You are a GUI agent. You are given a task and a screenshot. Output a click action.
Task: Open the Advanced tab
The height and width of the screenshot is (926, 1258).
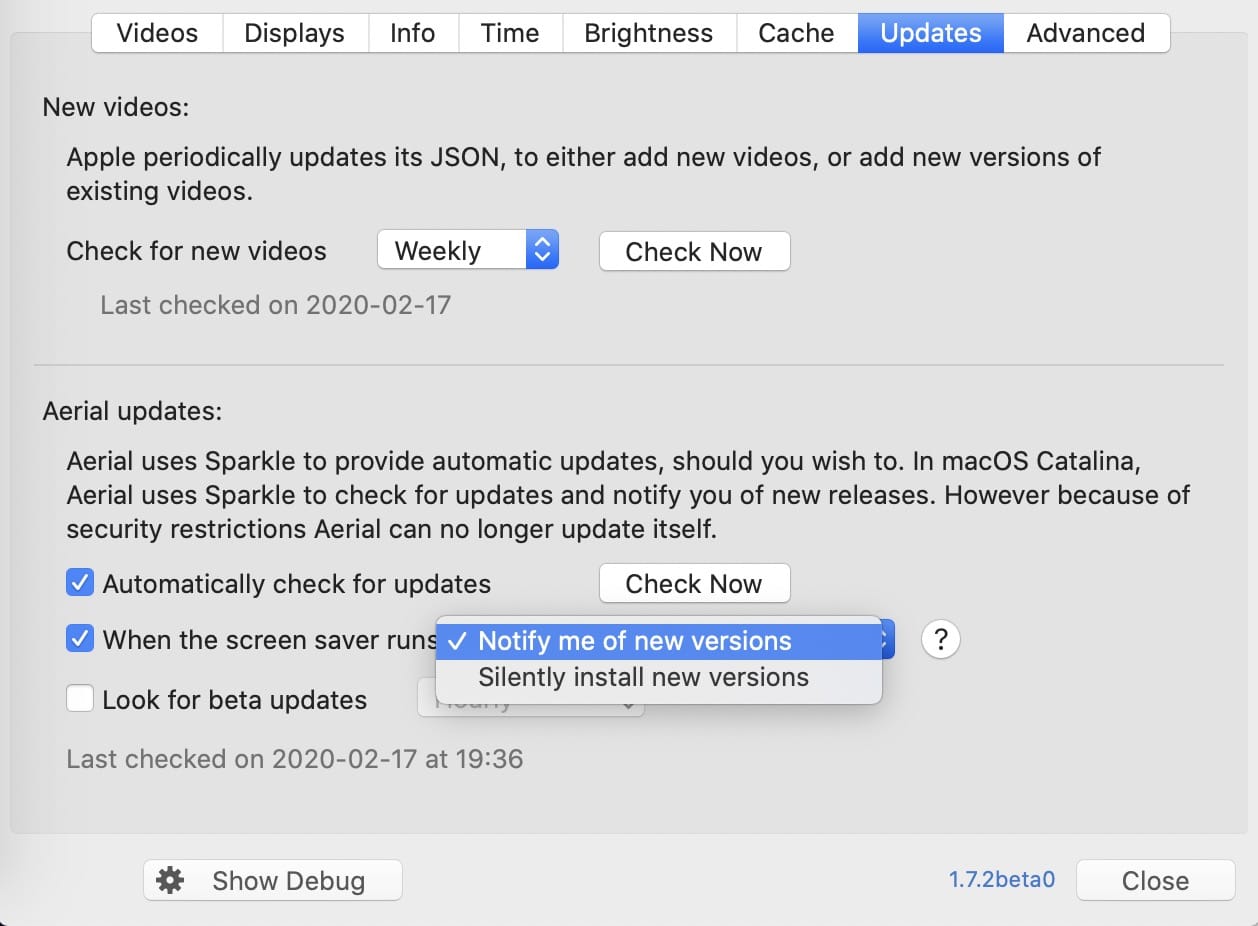click(1086, 33)
